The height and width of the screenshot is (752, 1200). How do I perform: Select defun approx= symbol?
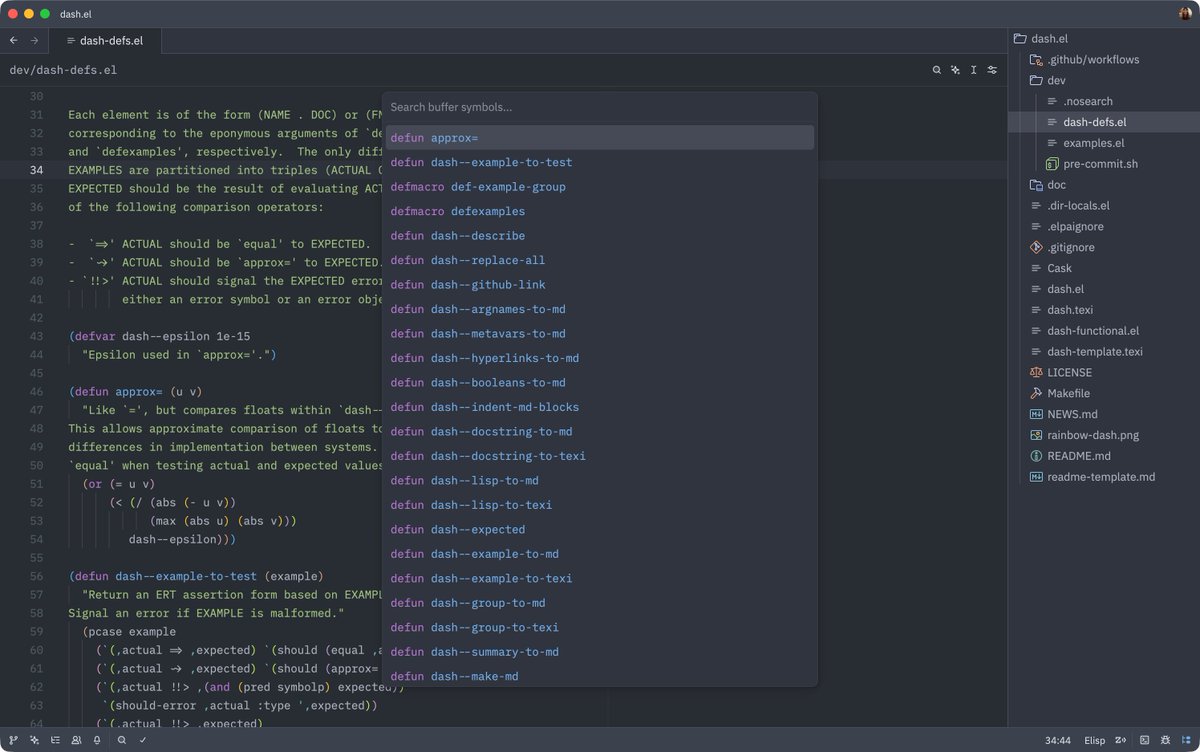(x=600, y=138)
